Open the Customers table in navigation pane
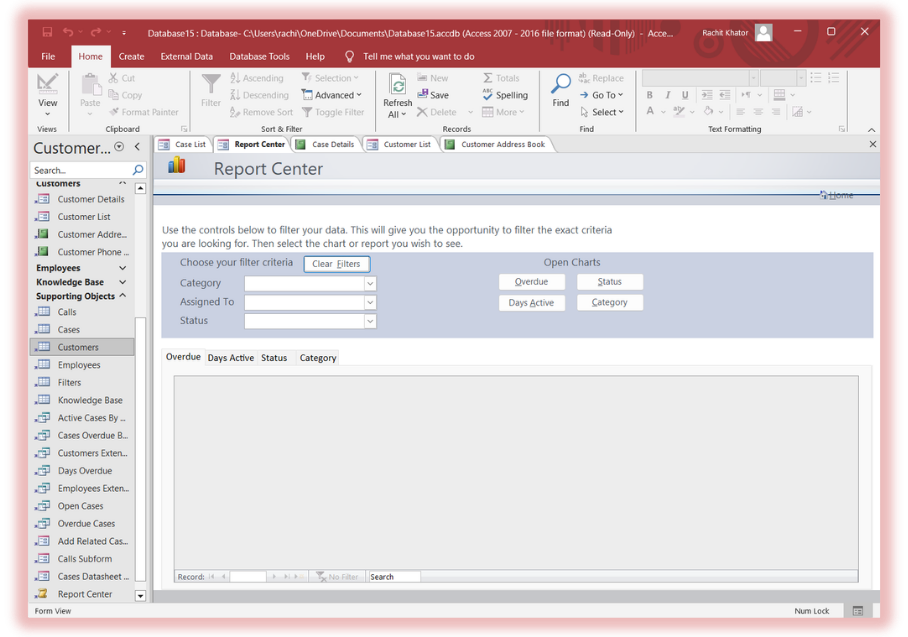 coord(78,347)
